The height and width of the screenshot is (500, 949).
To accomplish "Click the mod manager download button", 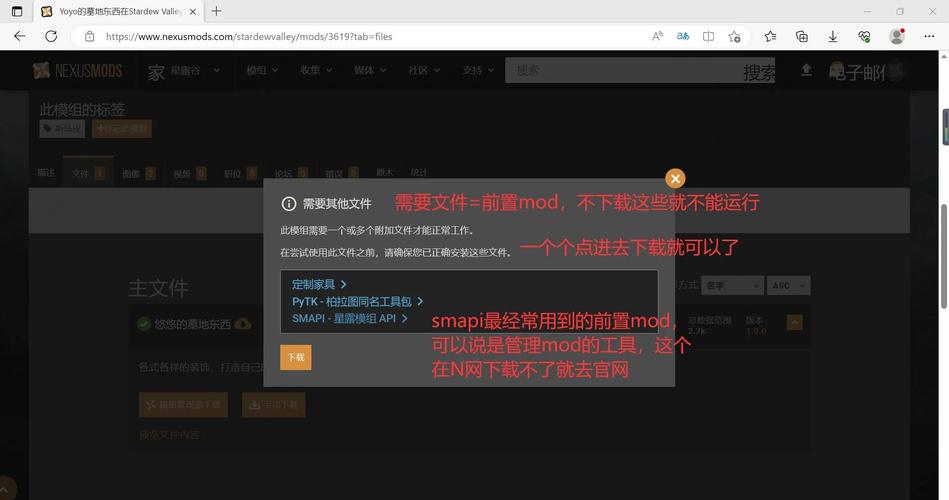I will tap(183, 404).
